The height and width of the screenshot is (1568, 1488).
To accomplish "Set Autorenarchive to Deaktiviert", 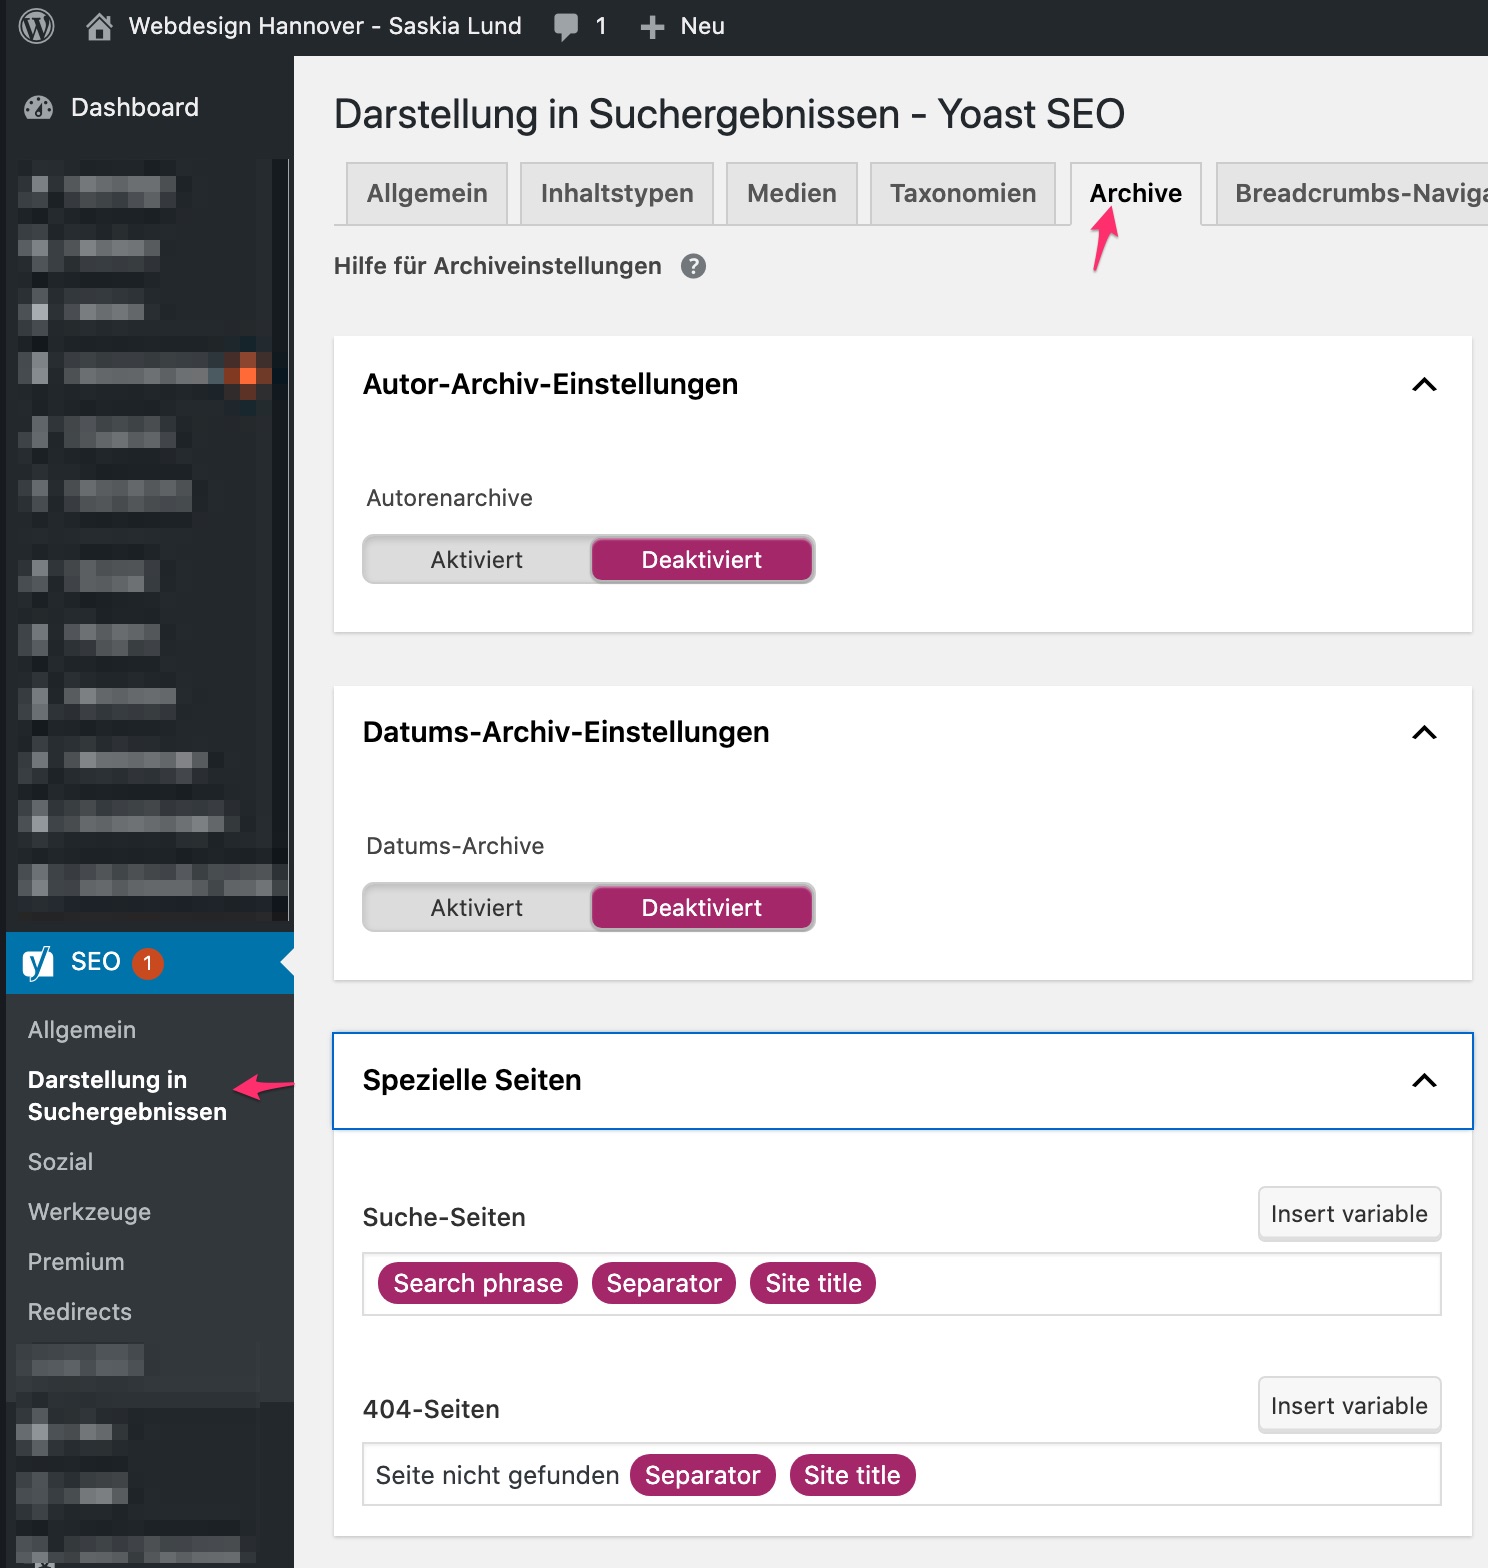I will 701,560.
